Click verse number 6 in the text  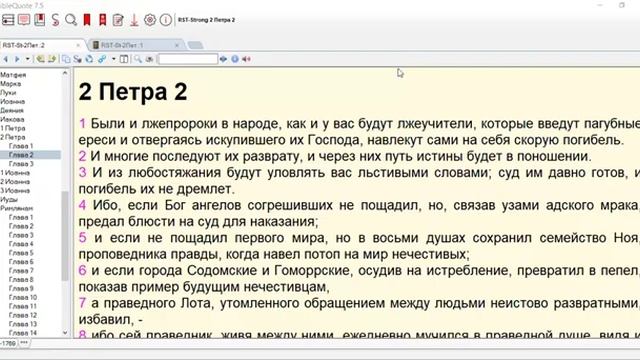pos(82,270)
